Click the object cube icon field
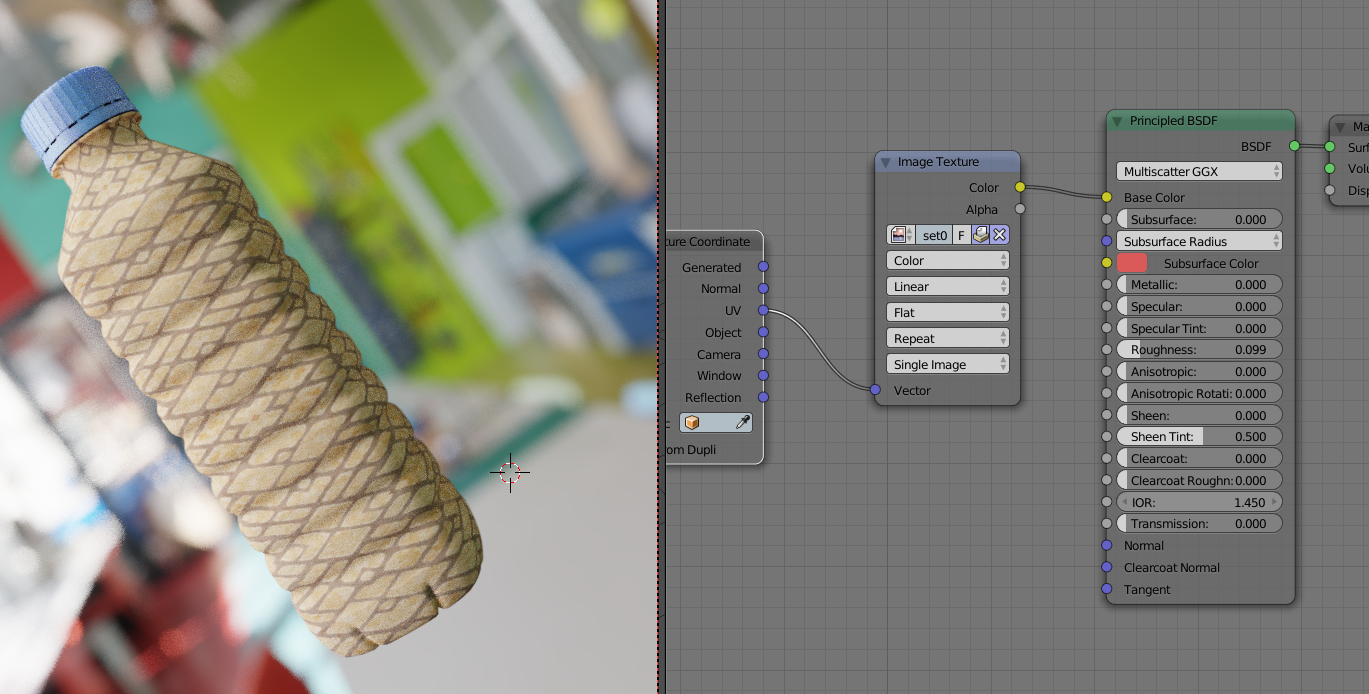 click(x=706, y=423)
